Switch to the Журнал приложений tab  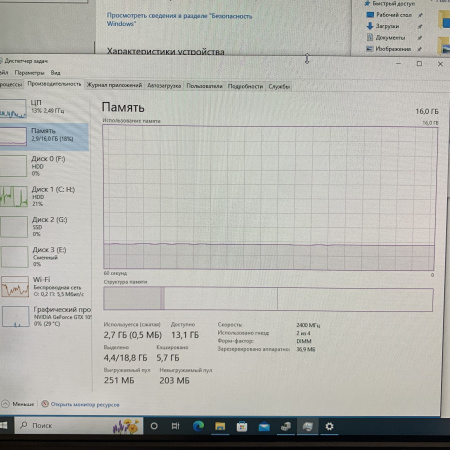[114, 85]
